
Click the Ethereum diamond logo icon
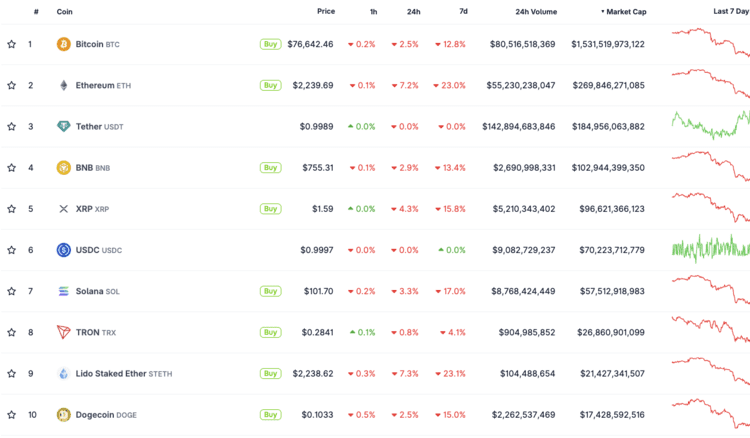point(64,85)
